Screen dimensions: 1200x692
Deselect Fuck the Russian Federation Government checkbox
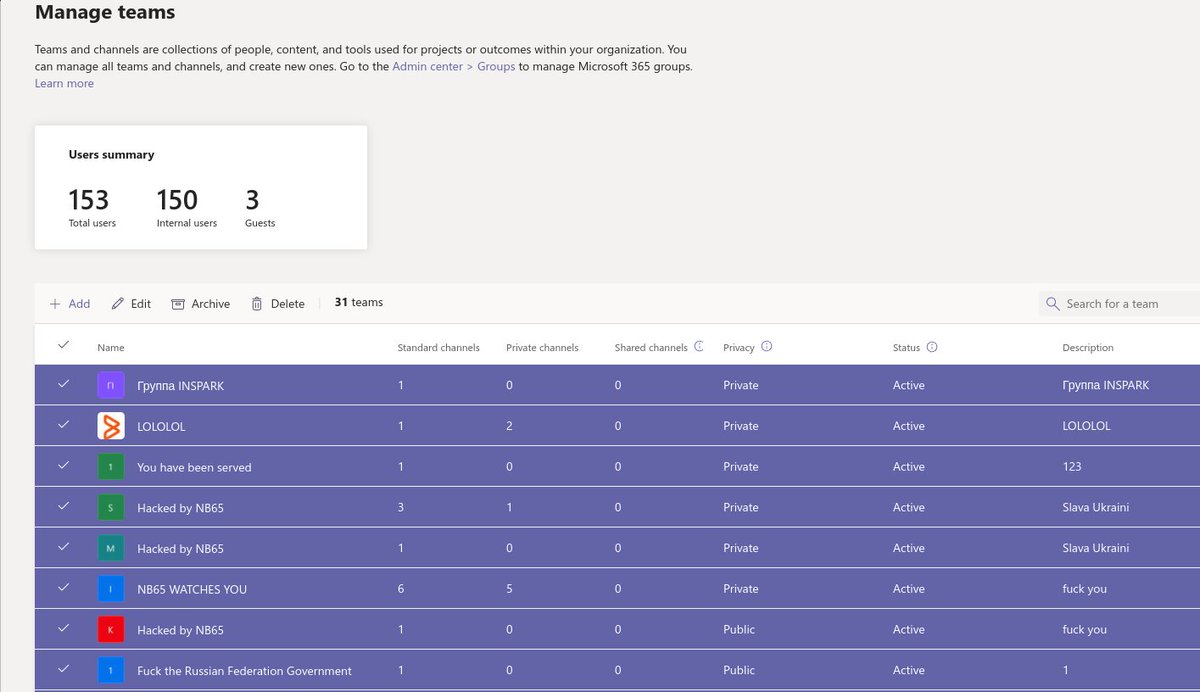[x=64, y=669]
